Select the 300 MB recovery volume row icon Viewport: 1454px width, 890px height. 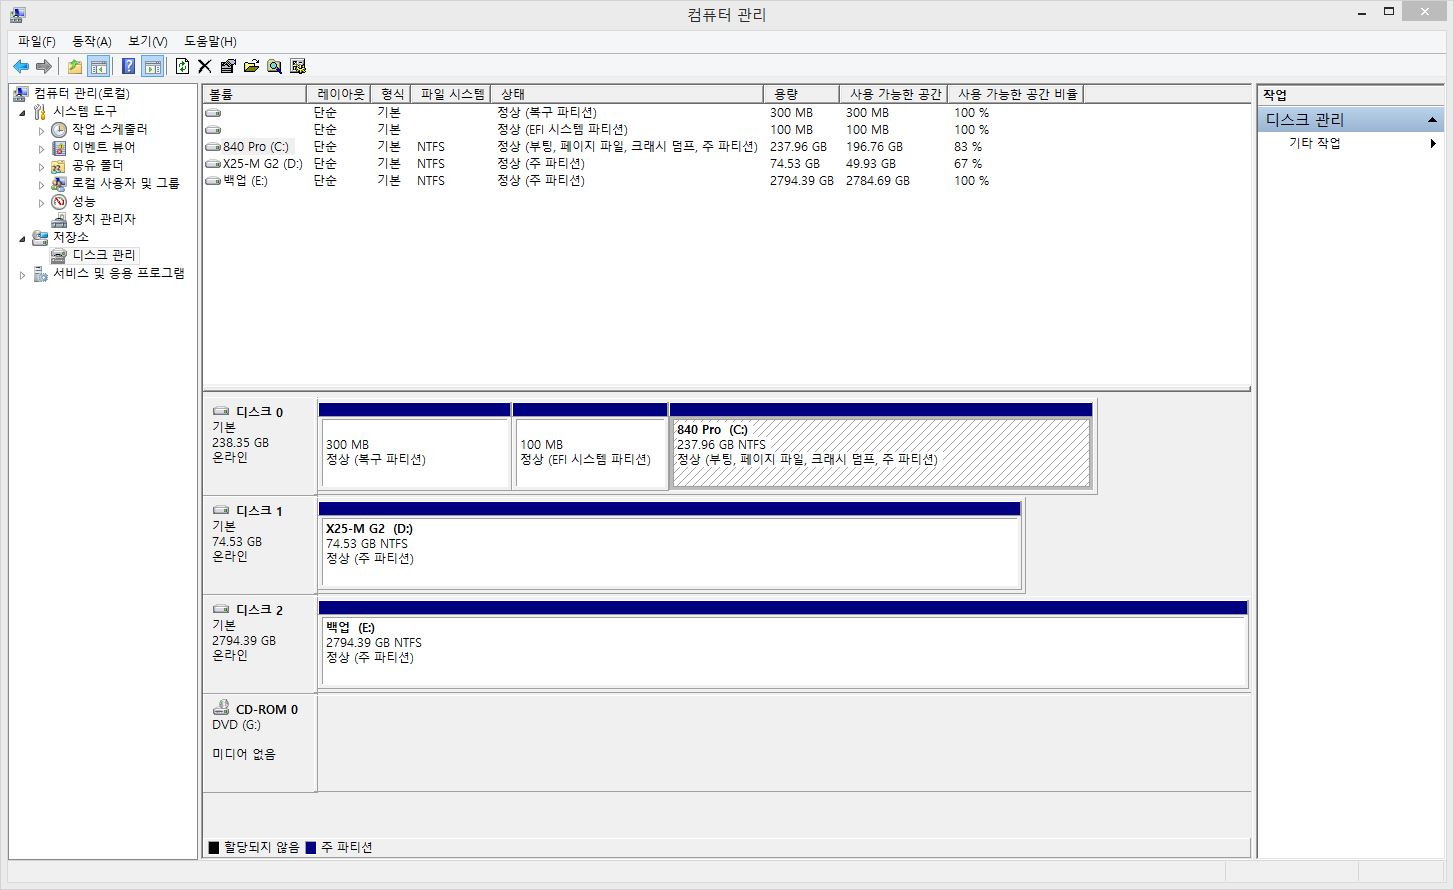[x=213, y=113]
